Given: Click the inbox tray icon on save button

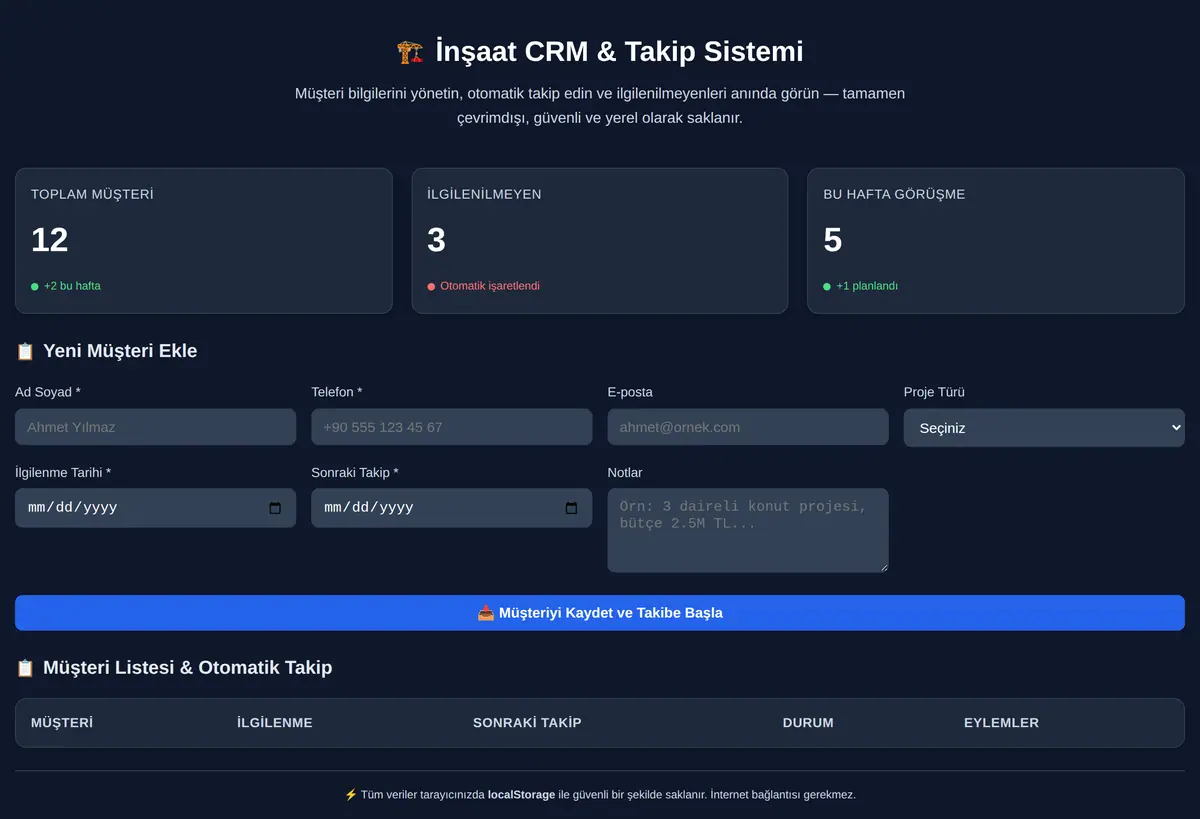Looking at the screenshot, I should coord(486,613).
